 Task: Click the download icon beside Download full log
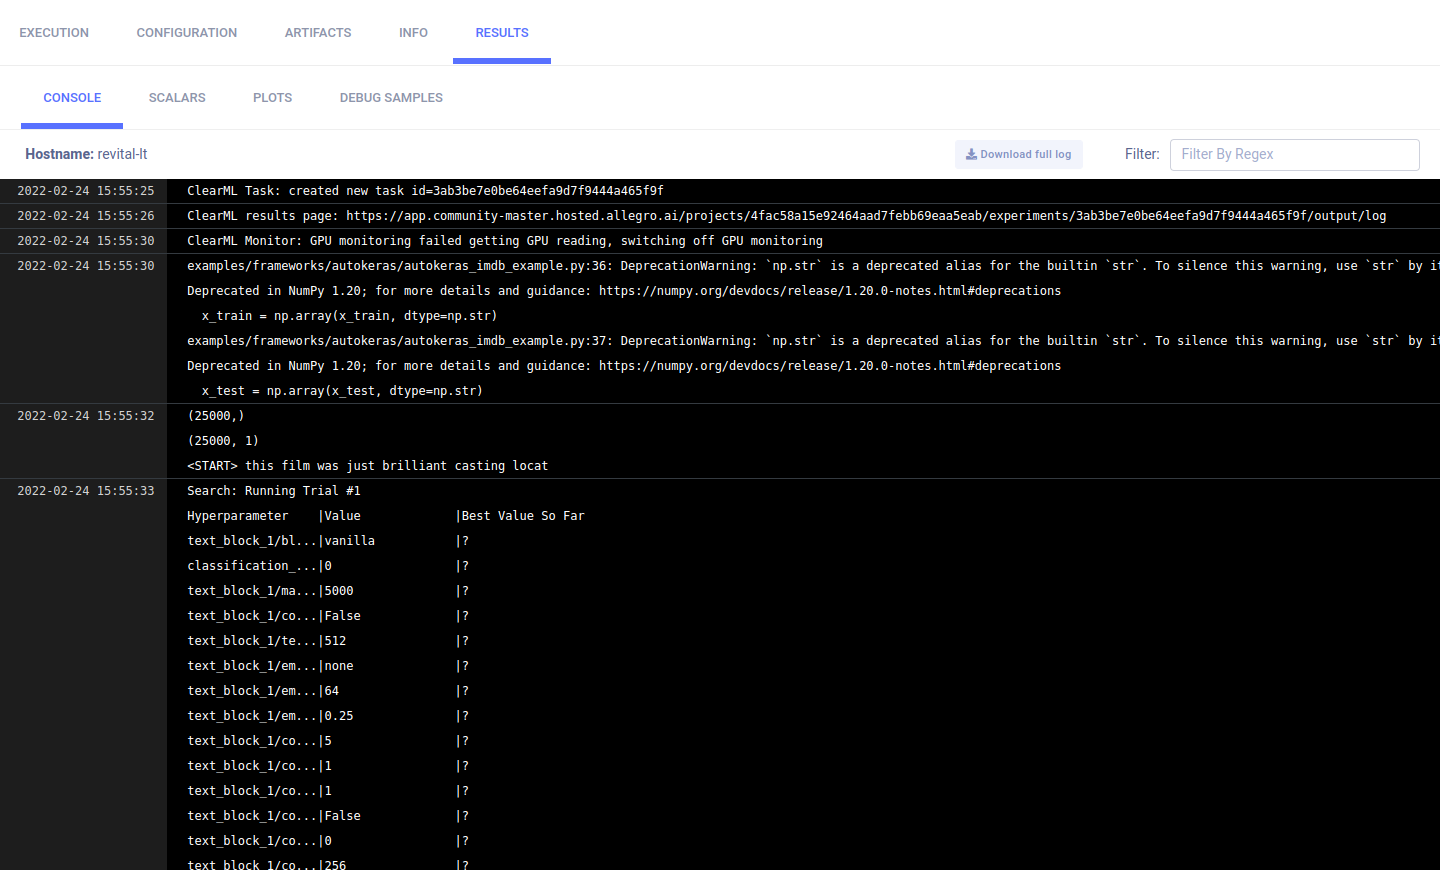click(971, 154)
